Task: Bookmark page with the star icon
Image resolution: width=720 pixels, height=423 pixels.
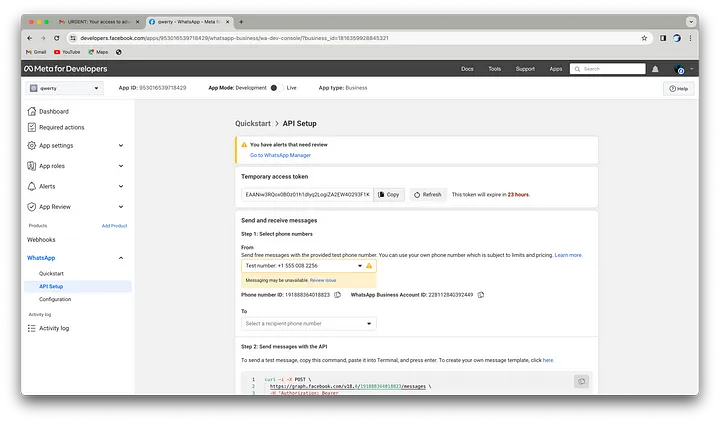Action: click(x=644, y=38)
